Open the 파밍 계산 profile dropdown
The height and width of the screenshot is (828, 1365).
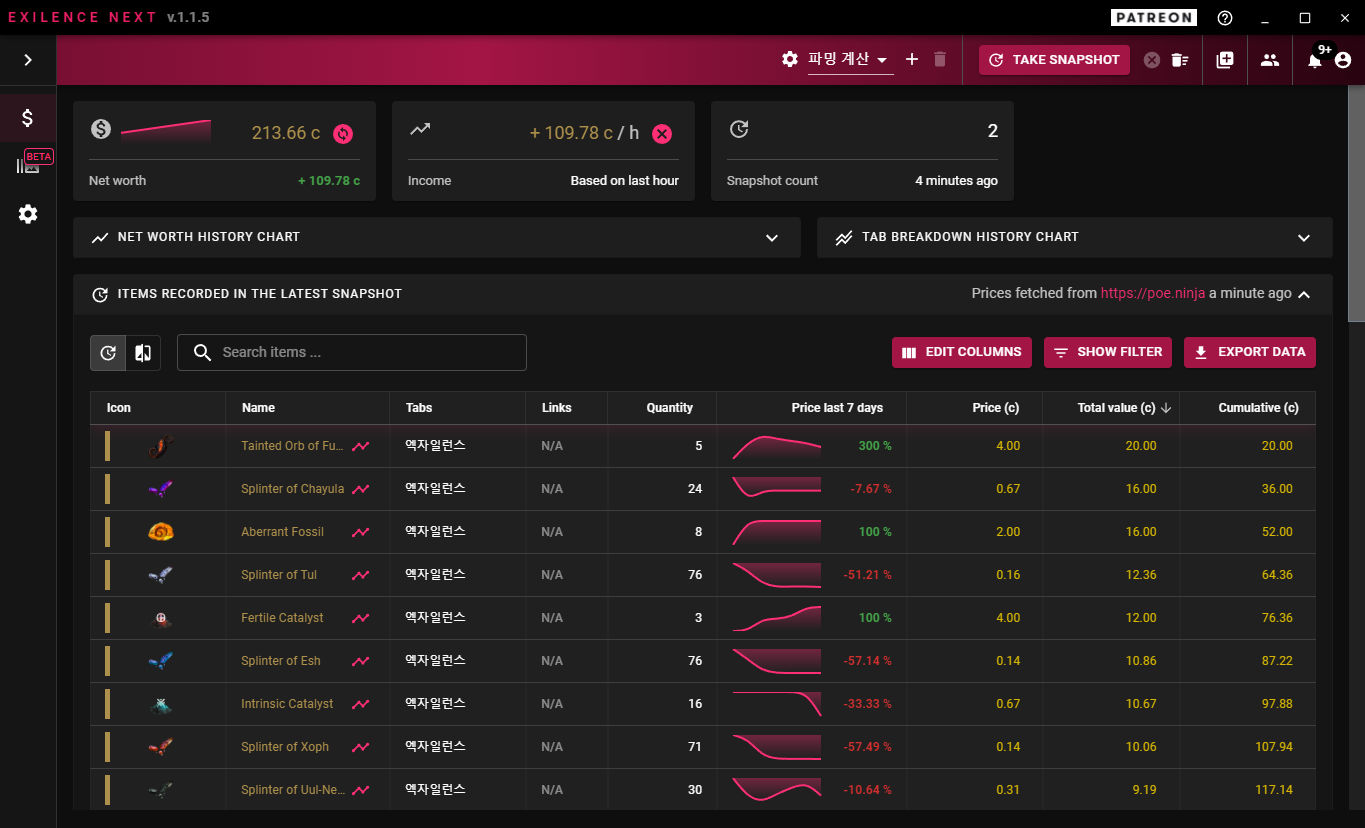849,60
